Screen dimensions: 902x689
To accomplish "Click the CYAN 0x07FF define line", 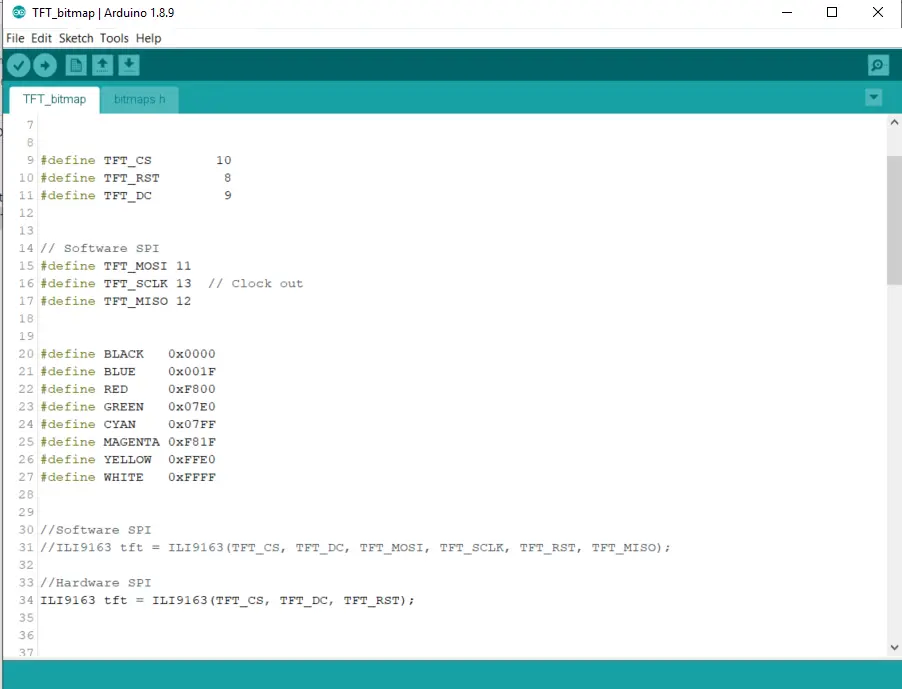I will [128, 424].
